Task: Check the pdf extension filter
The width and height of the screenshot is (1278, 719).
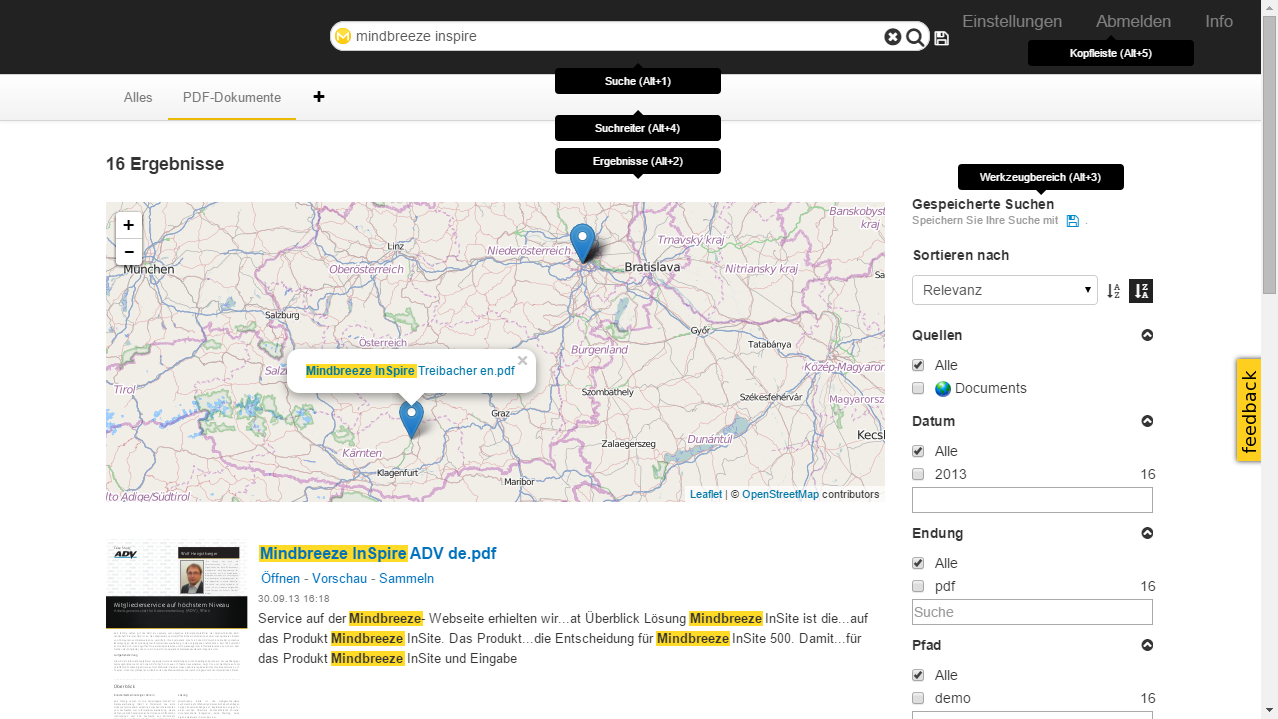Action: [x=918, y=586]
